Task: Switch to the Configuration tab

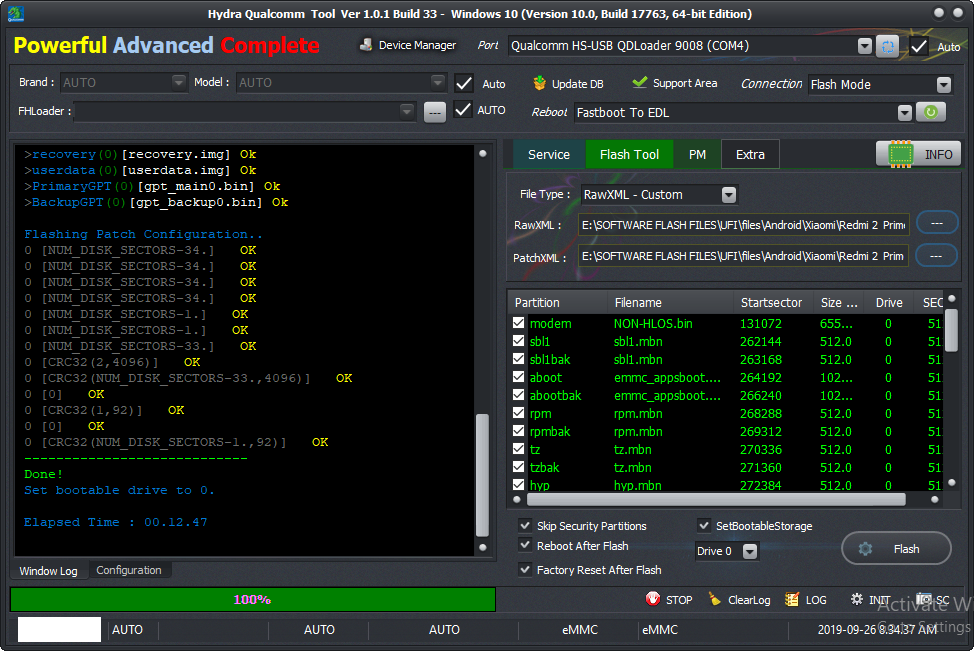Action: pyautogui.click(x=129, y=570)
